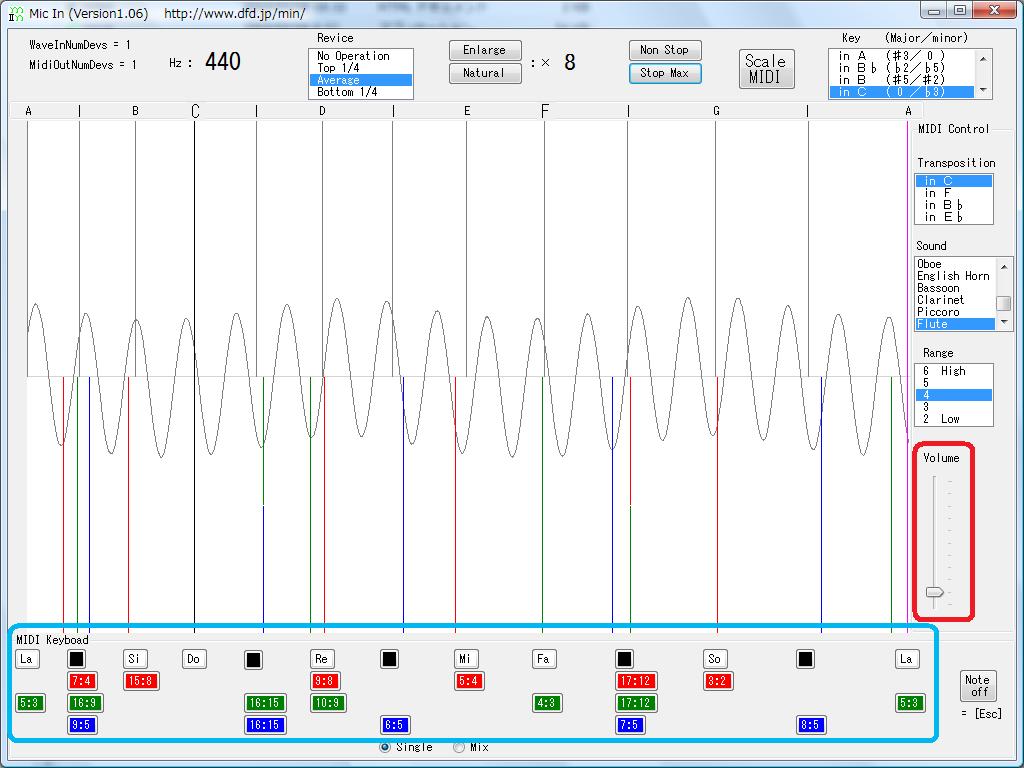Screen dimensions: 1024x768
Task: Click the Enlarge button
Action: click(485, 50)
